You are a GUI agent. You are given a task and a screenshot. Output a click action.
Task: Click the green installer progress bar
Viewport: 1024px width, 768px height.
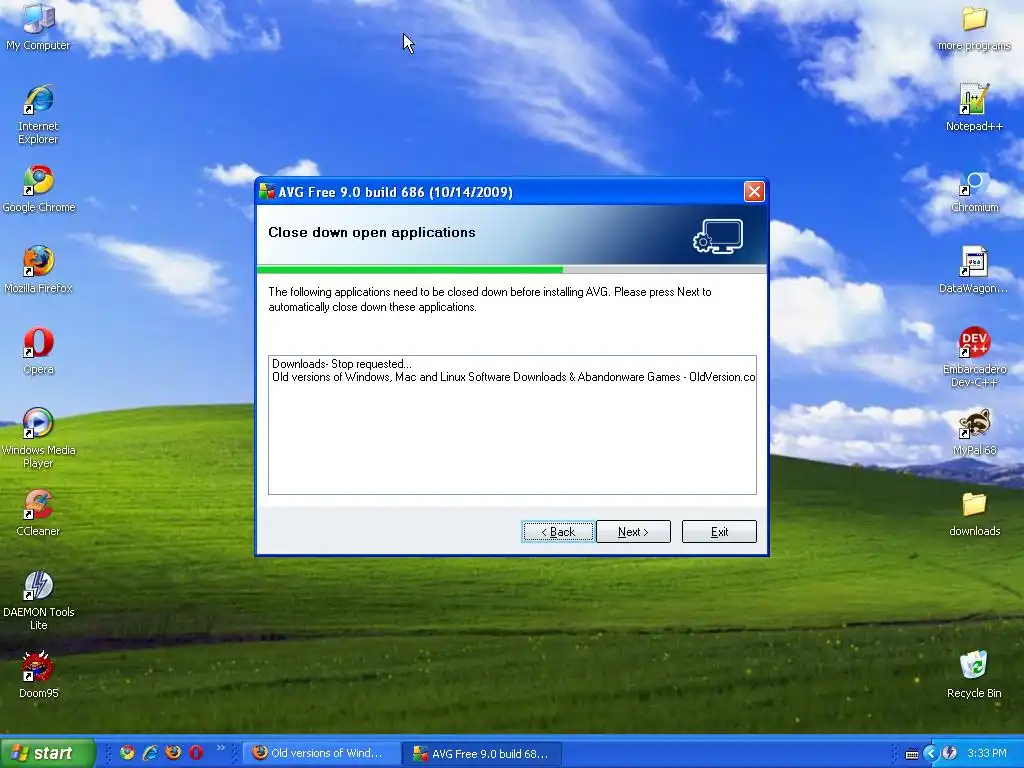click(410, 269)
